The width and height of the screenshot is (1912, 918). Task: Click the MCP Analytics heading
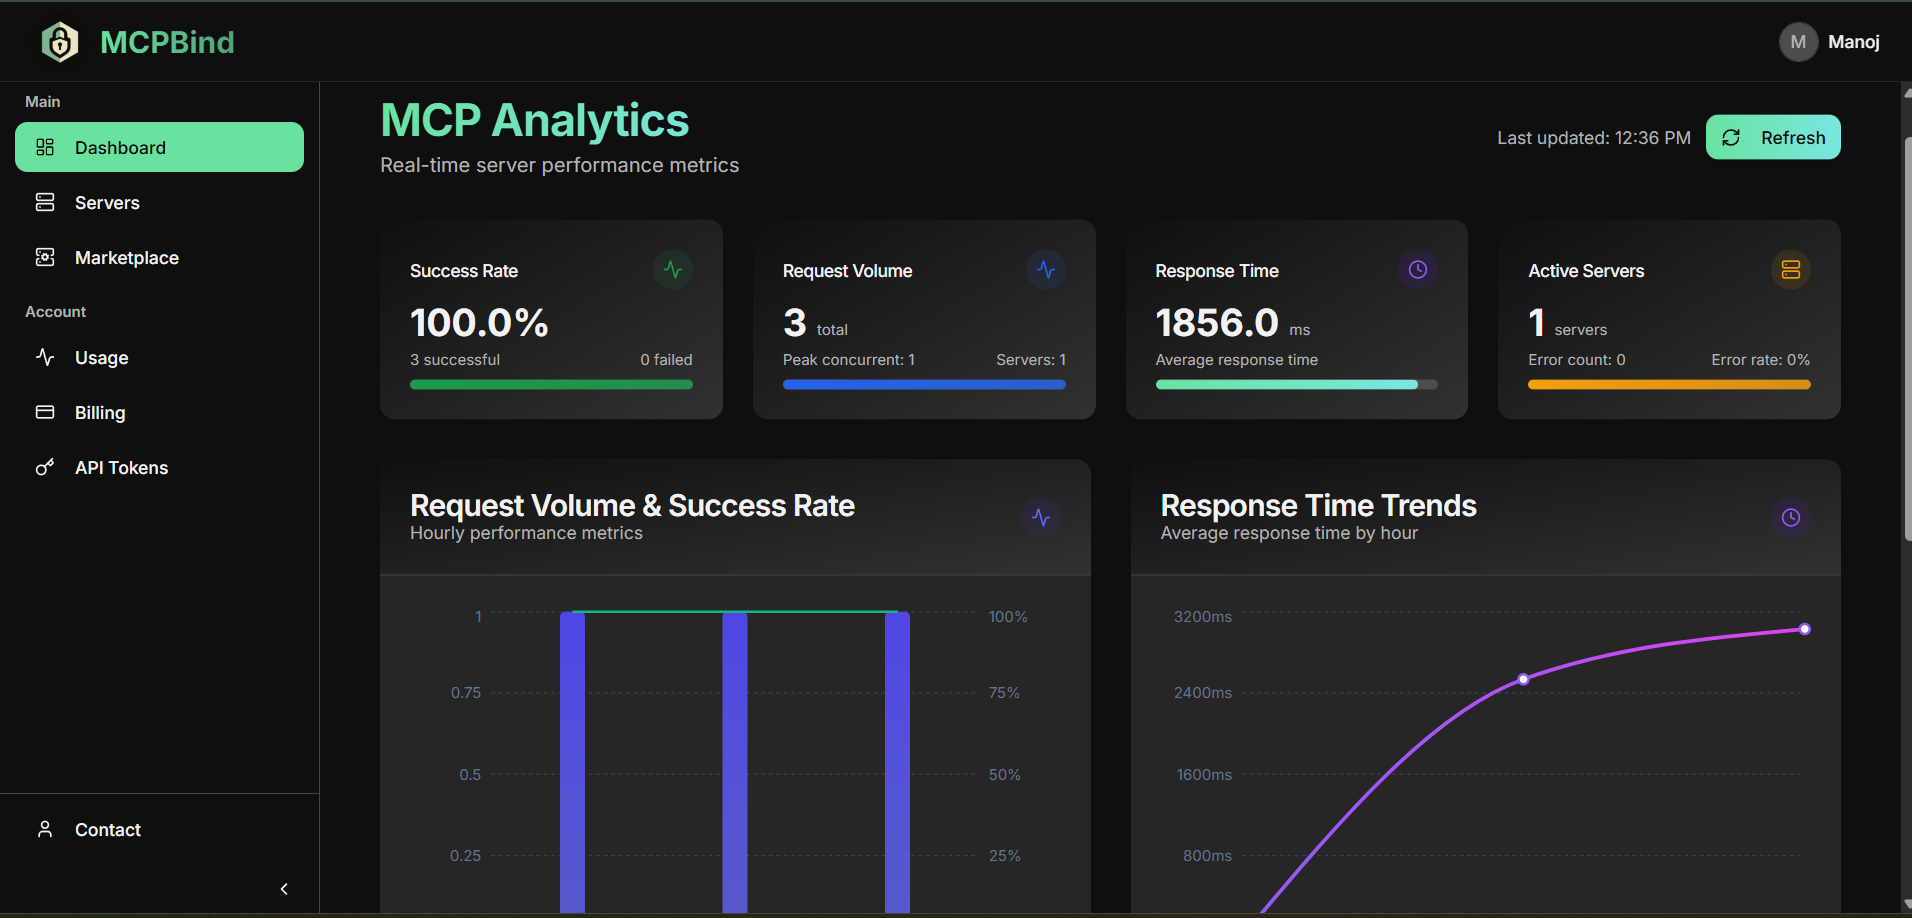coord(535,120)
